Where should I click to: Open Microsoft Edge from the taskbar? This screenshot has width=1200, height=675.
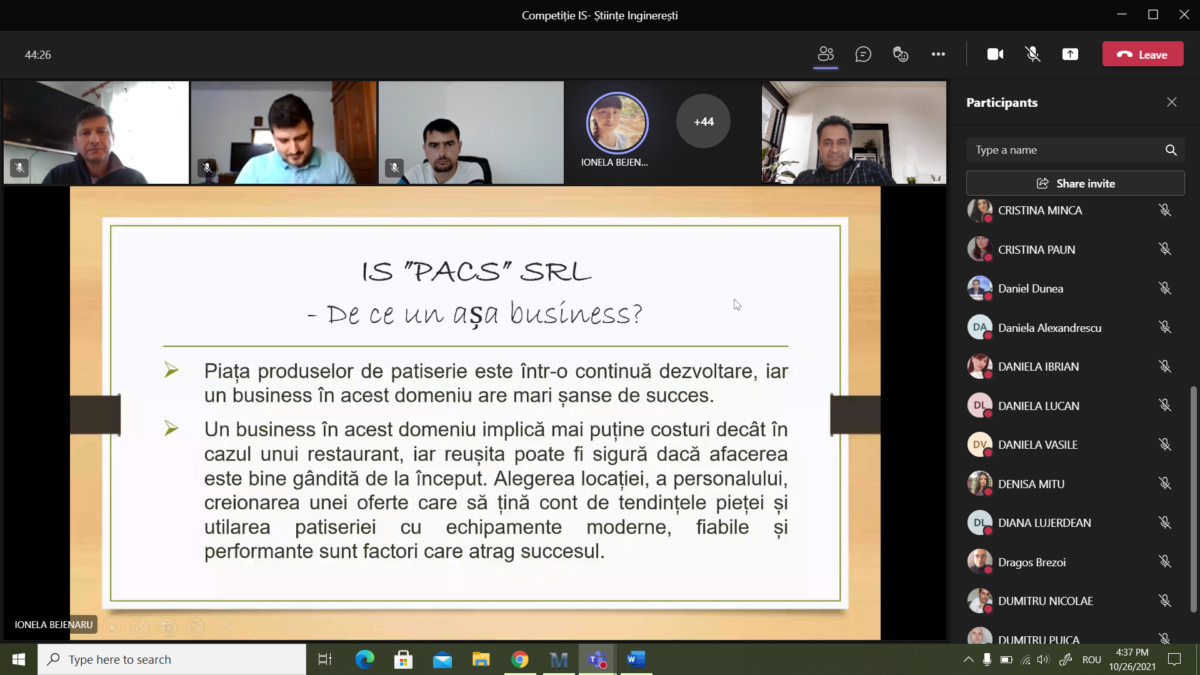[x=365, y=659]
